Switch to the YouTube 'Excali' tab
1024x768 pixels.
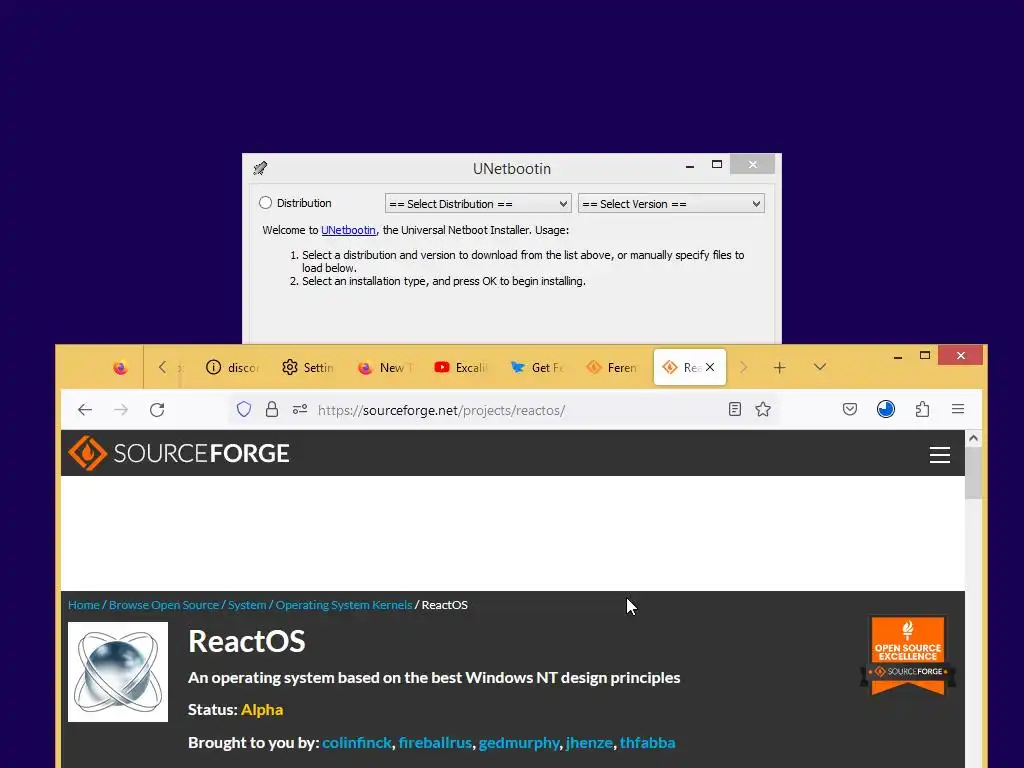(461, 368)
